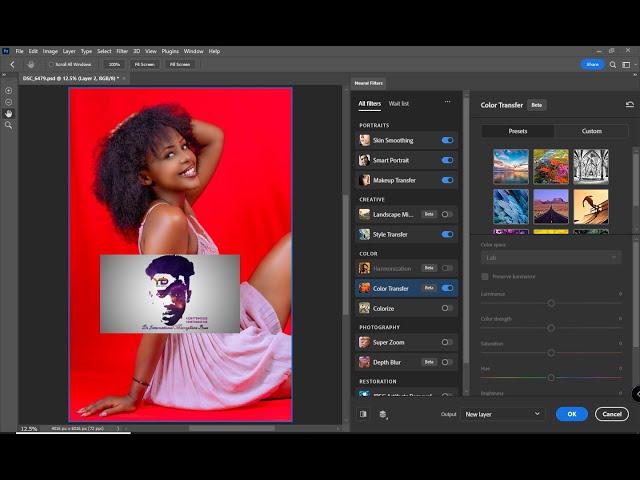This screenshot has width=640, height=480.
Task: Click the Super Zoom filter icon
Action: pyautogui.click(x=364, y=342)
